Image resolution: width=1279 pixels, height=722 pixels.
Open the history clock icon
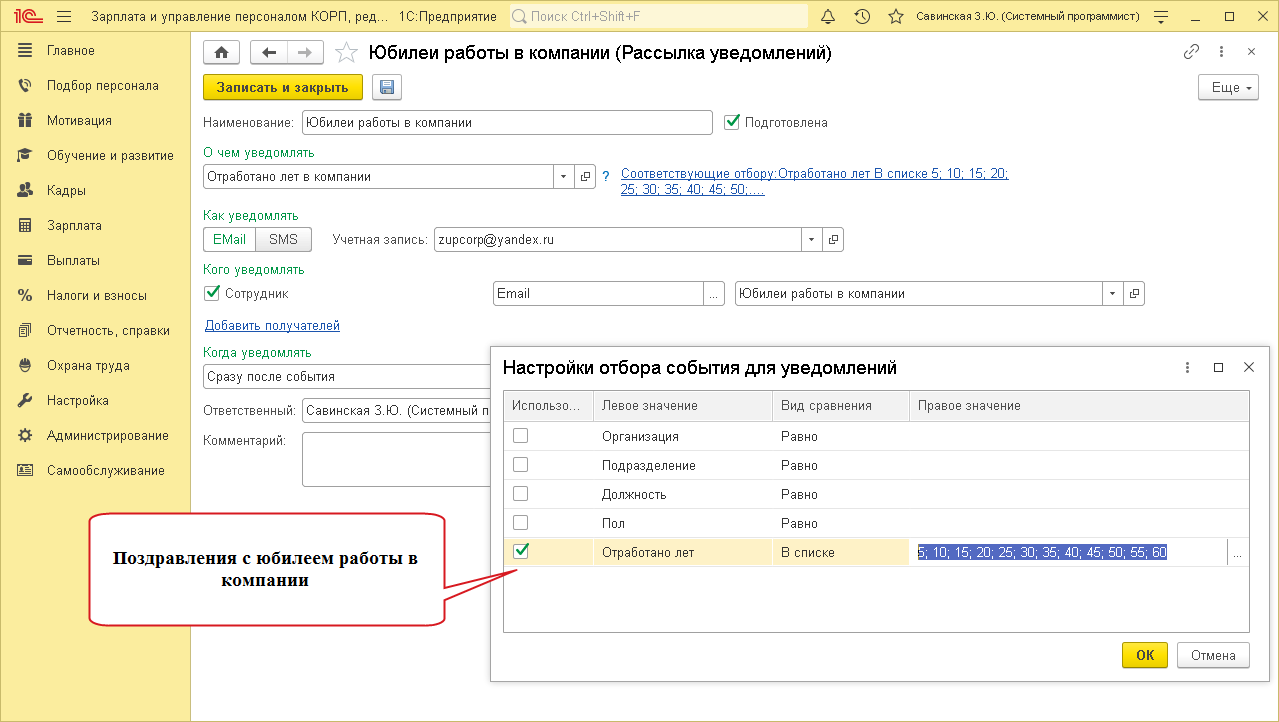point(862,17)
